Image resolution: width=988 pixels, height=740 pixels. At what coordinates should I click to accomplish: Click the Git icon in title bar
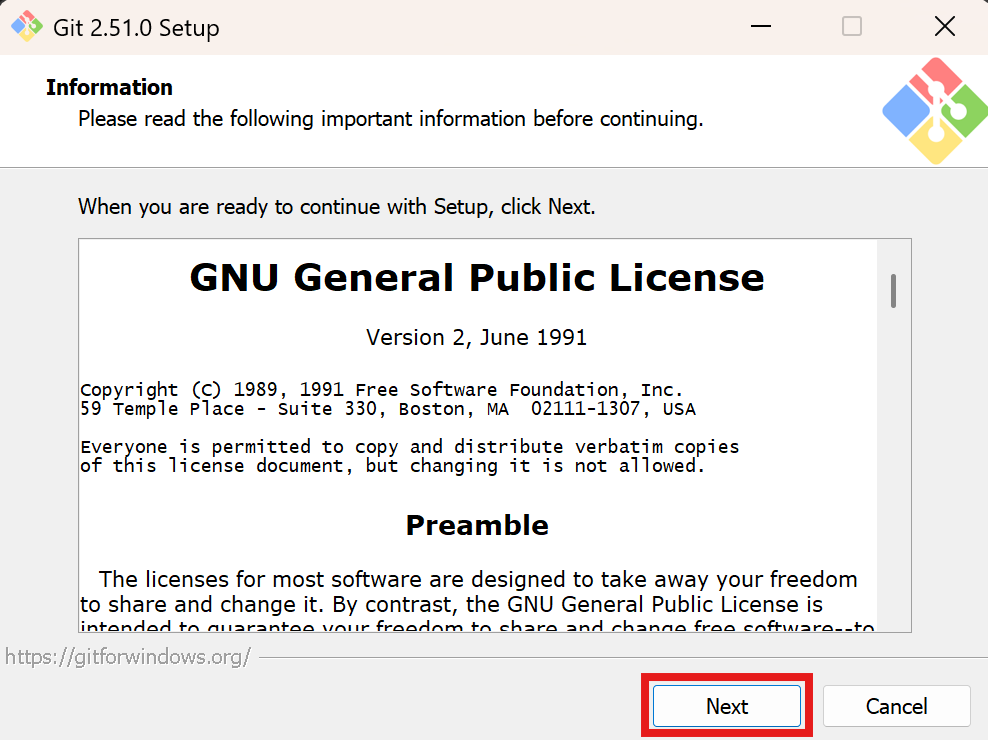[26, 26]
